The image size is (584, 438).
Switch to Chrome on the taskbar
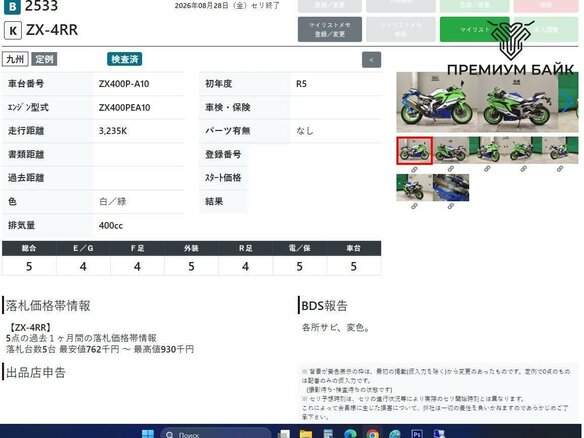pyautogui.click(x=372, y=434)
